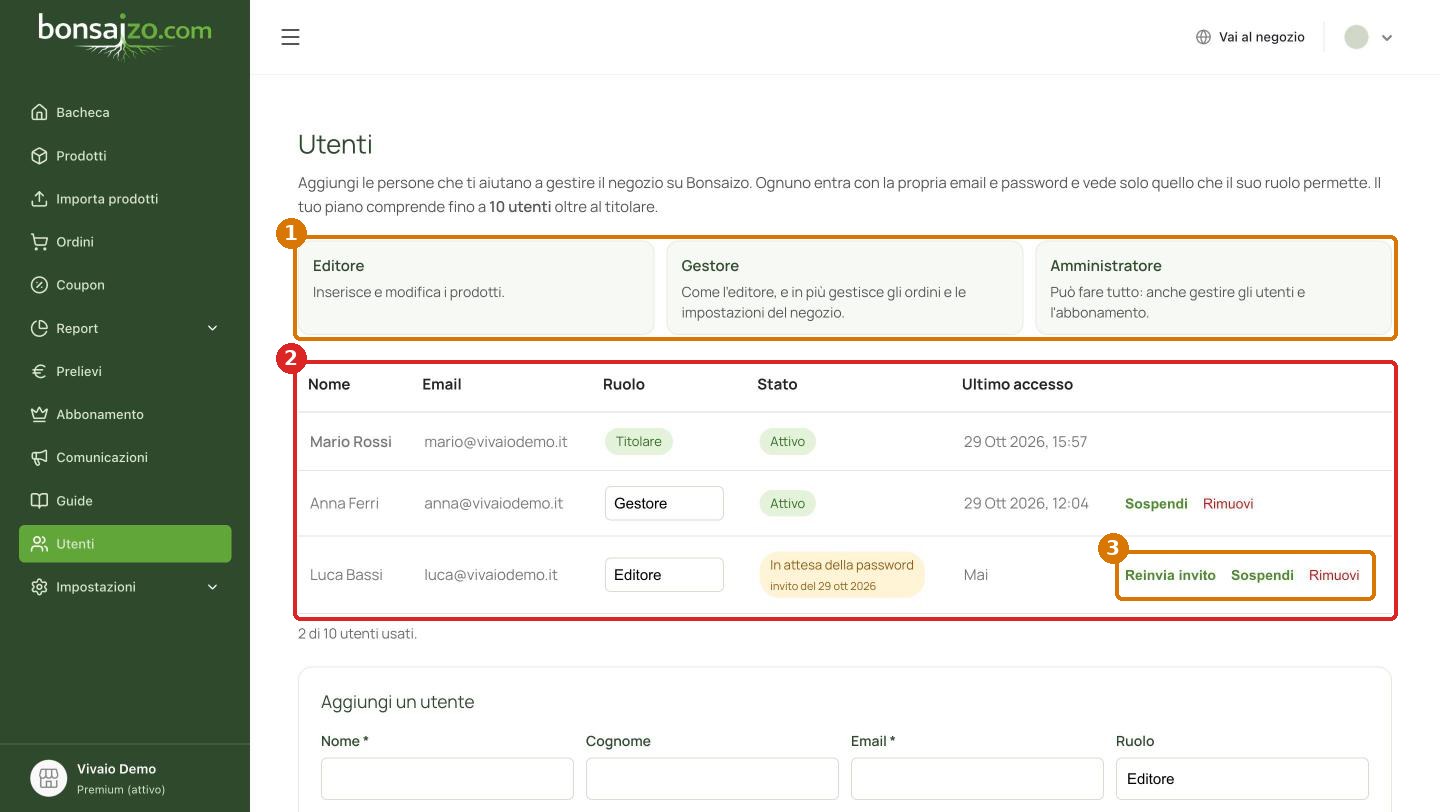This screenshot has height=812, width=1440.
Task: Focus the Email input in Aggiungi un utente
Action: 977,779
